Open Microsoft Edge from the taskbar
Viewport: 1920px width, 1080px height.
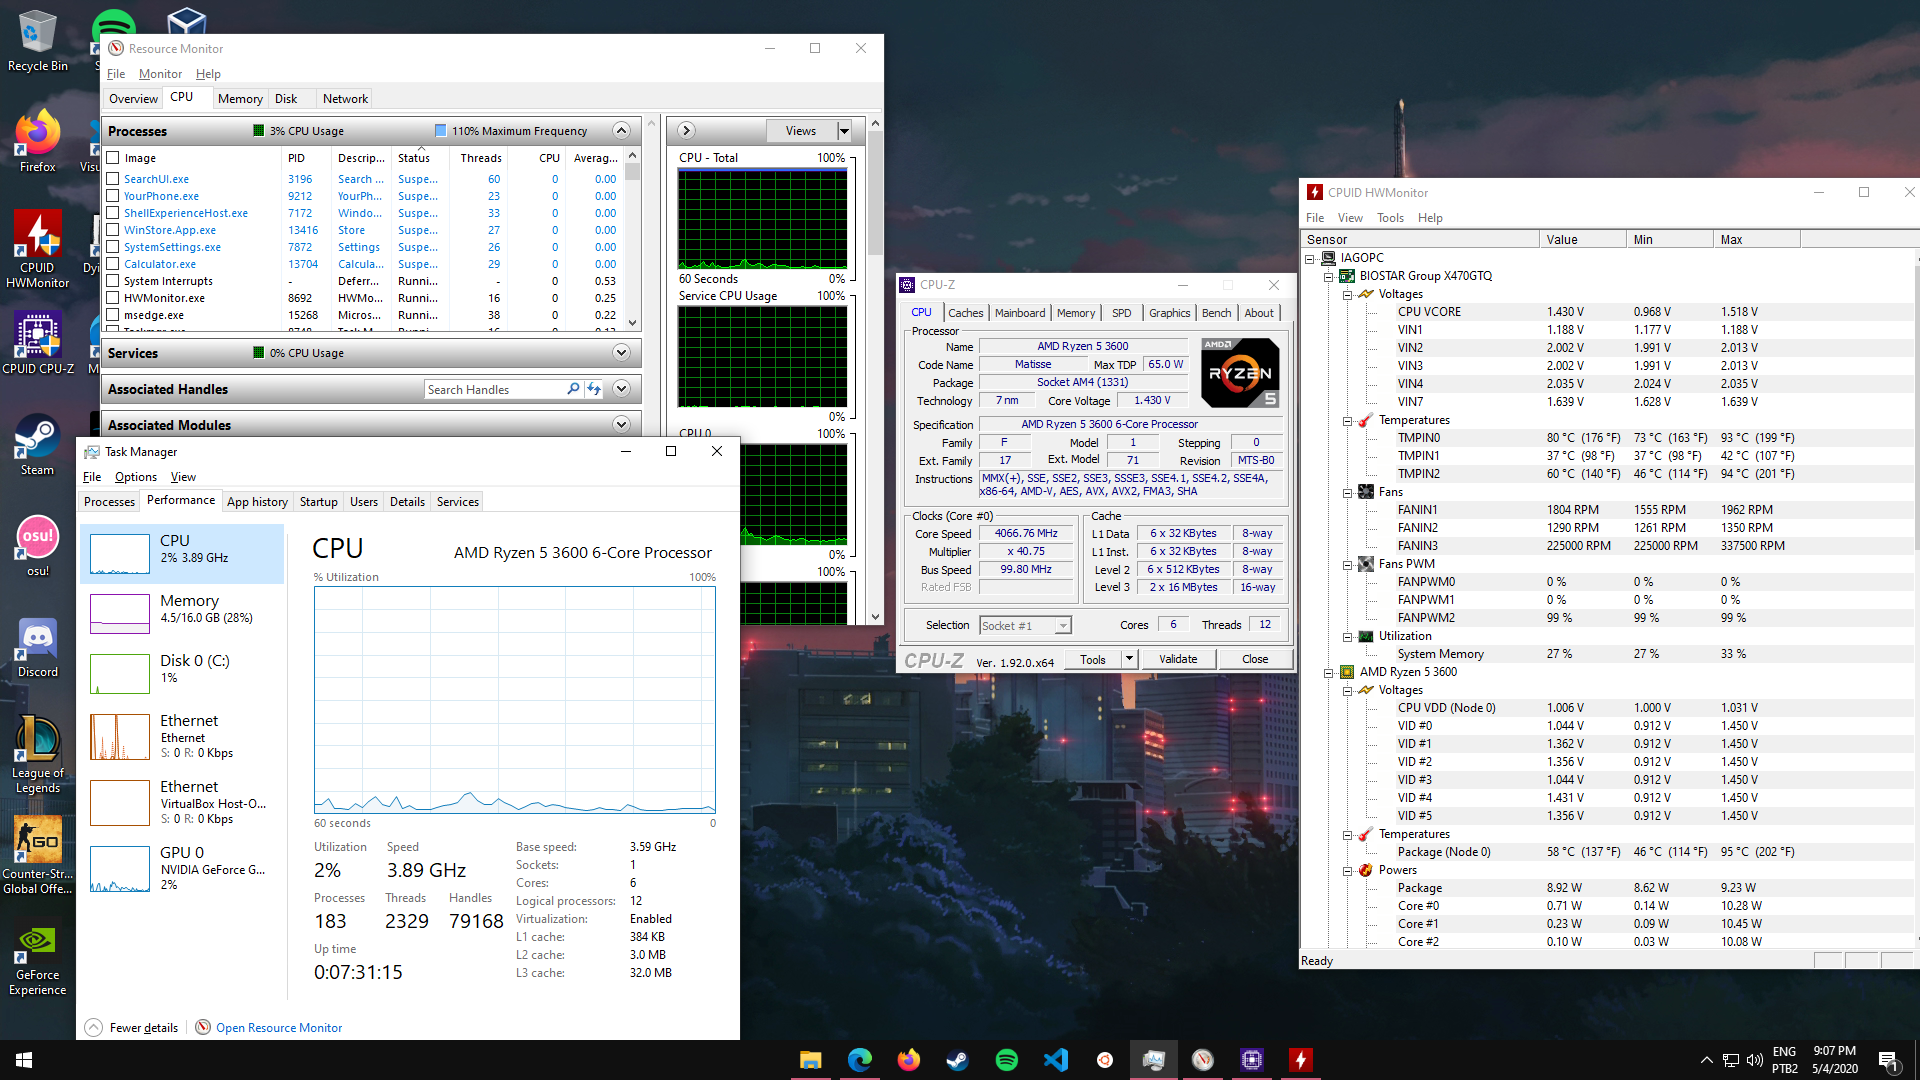tap(859, 1060)
